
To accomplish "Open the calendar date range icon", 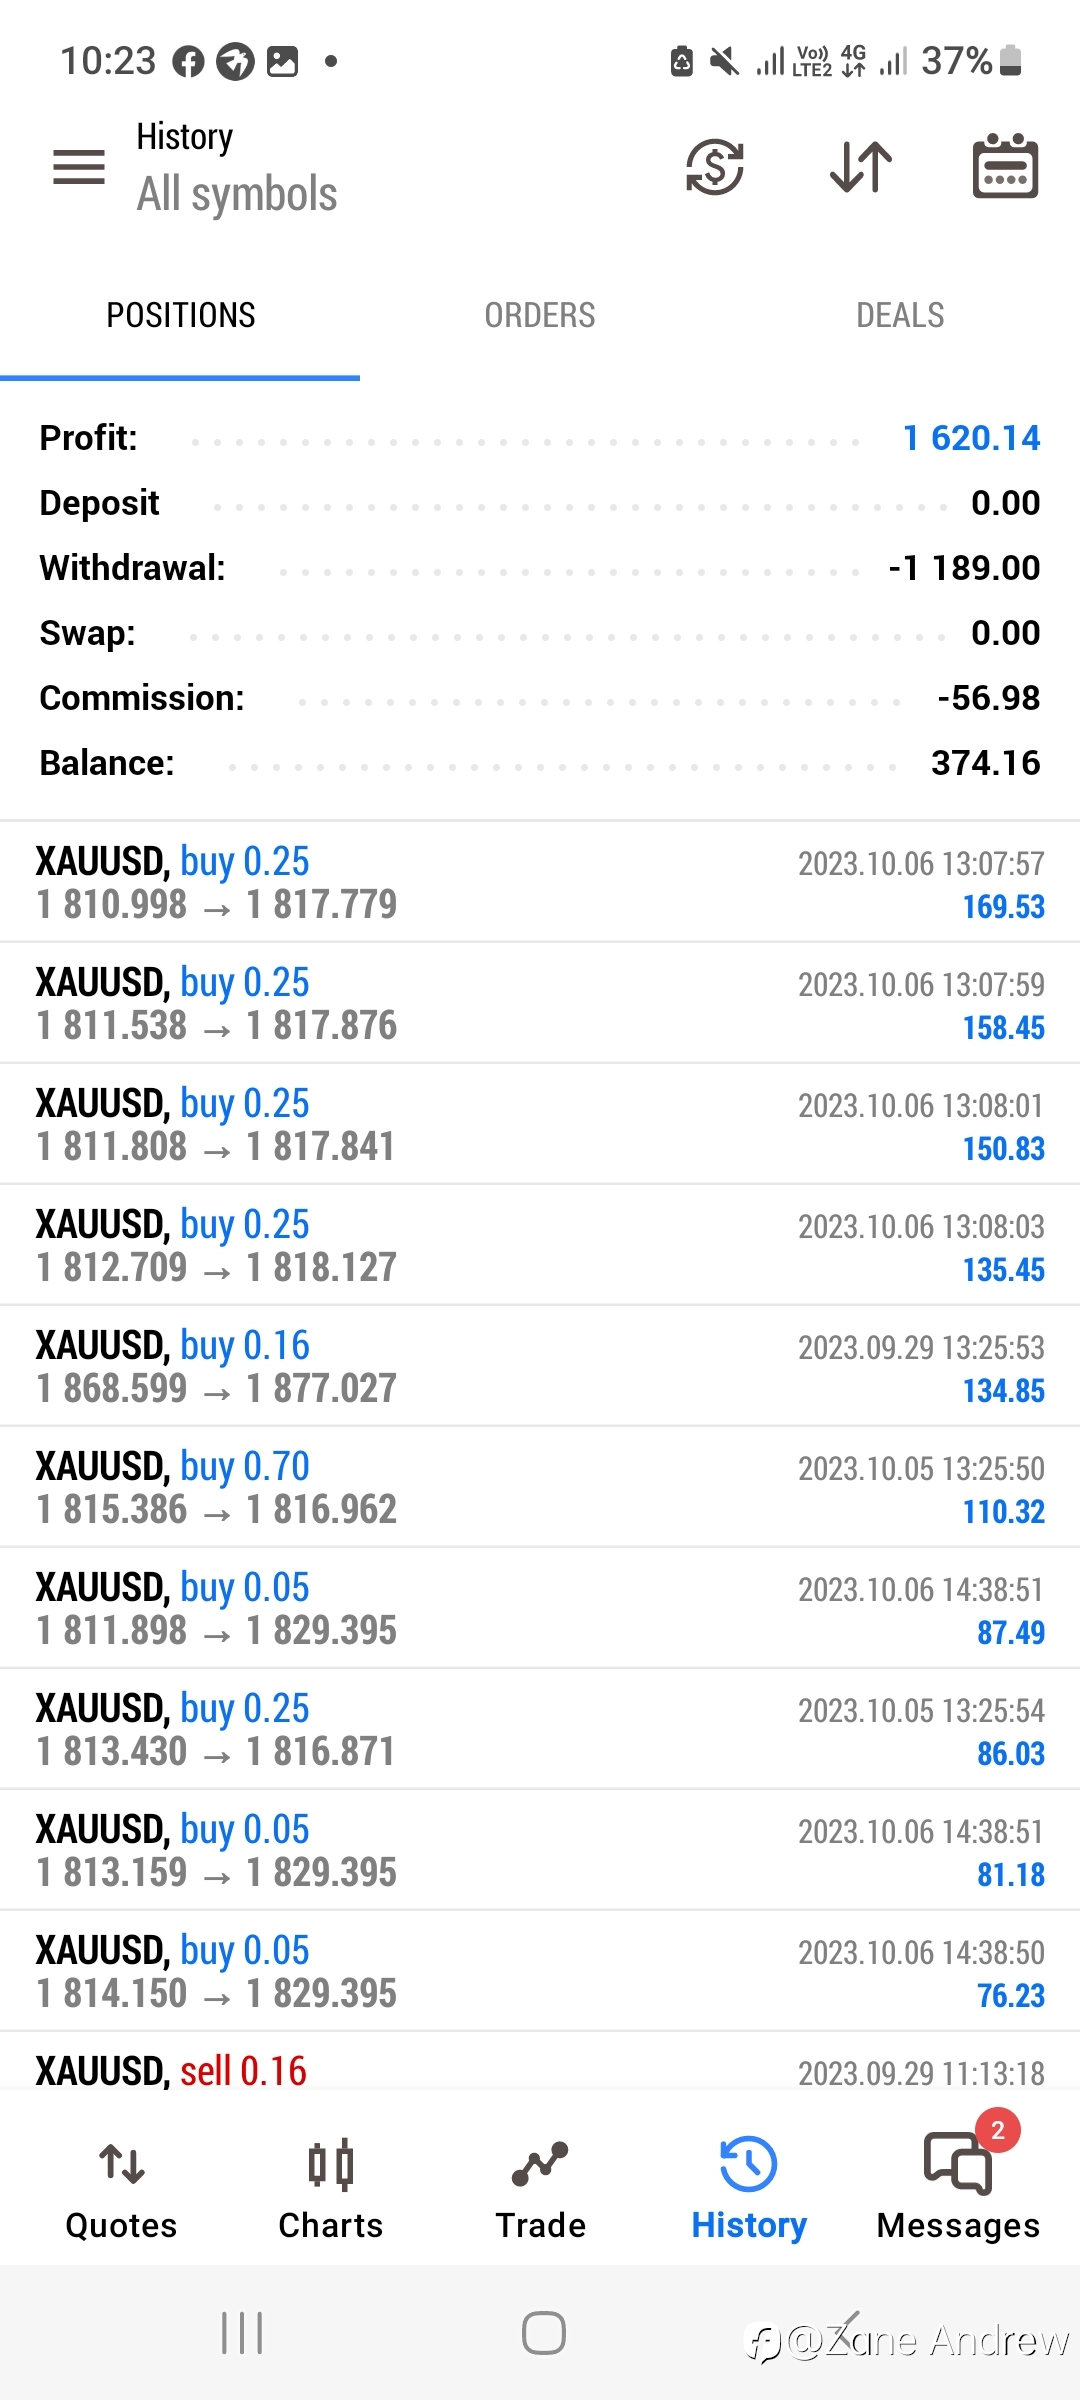I will pyautogui.click(x=1005, y=166).
